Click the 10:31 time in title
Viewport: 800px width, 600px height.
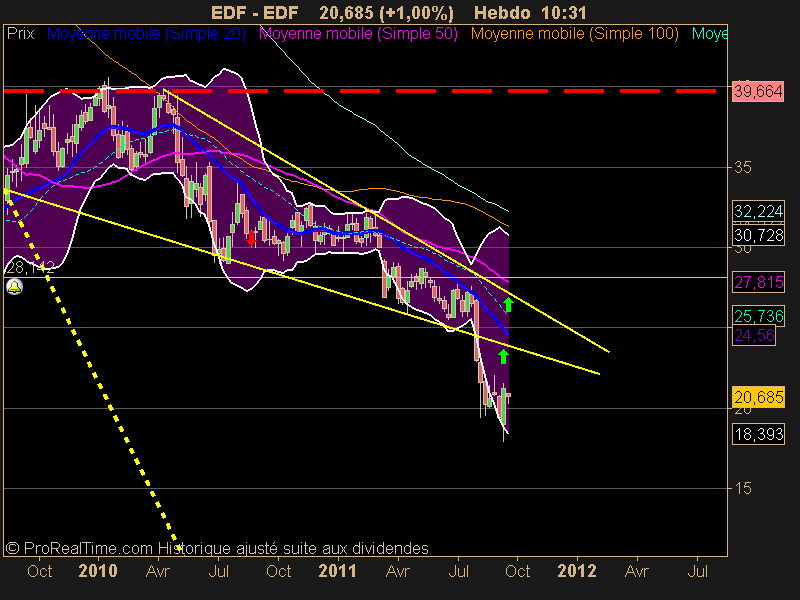[x=565, y=13]
